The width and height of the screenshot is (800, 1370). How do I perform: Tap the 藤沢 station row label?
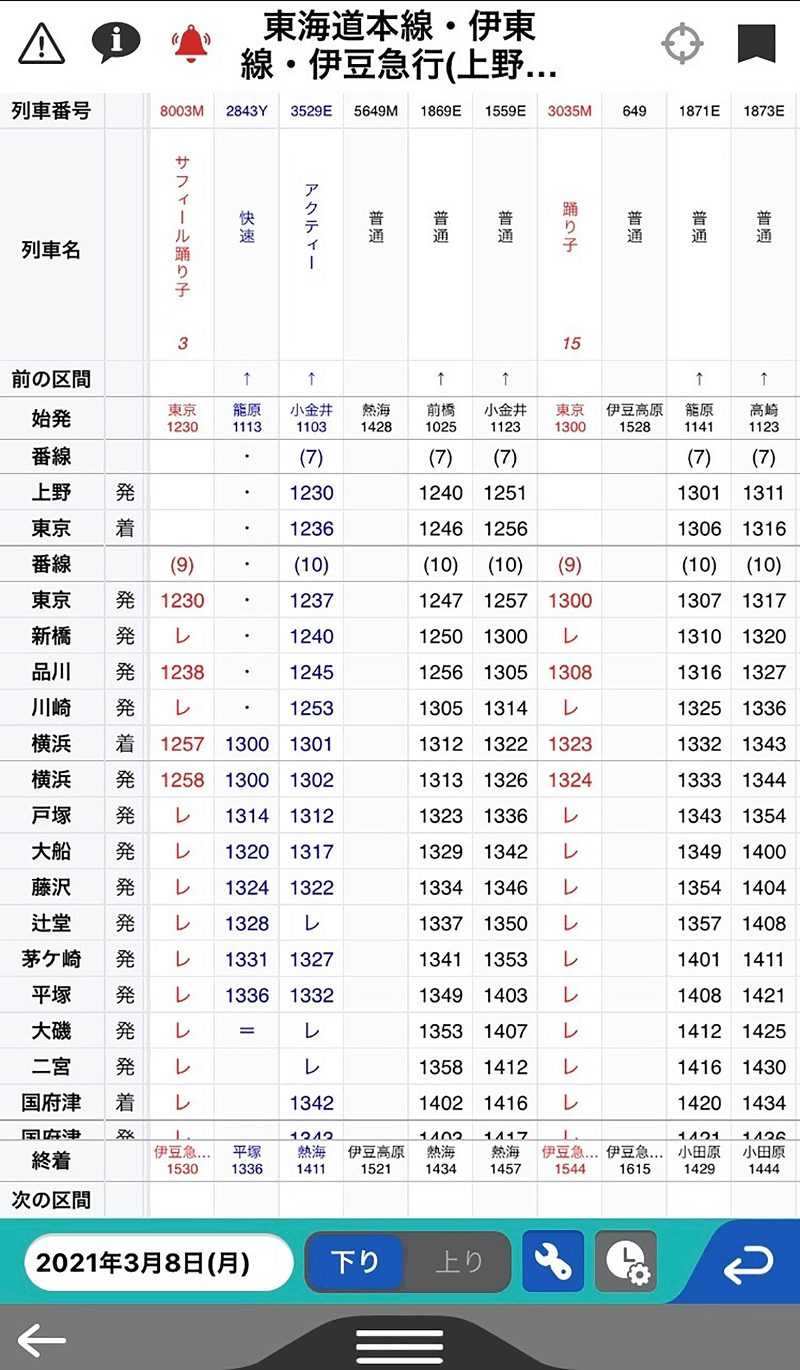[51, 887]
